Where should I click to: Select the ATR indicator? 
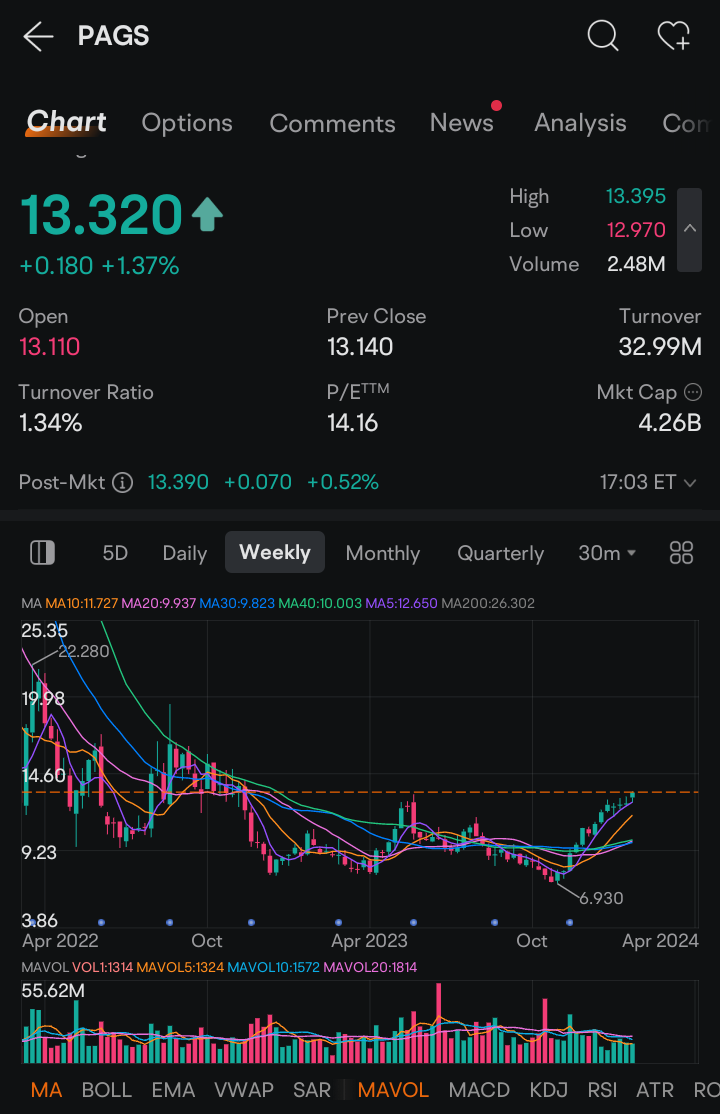(x=655, y=1090)
